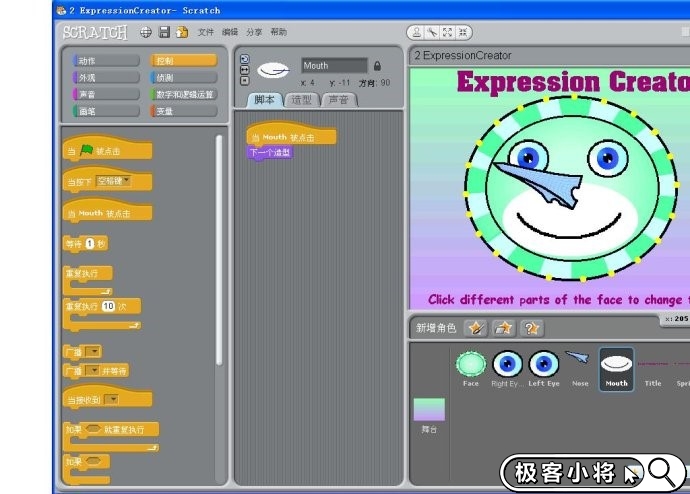Select the left-right flip rotation style
Viewport: 690px width, 494px height.
pyautogui.click(x=245, y=70)
